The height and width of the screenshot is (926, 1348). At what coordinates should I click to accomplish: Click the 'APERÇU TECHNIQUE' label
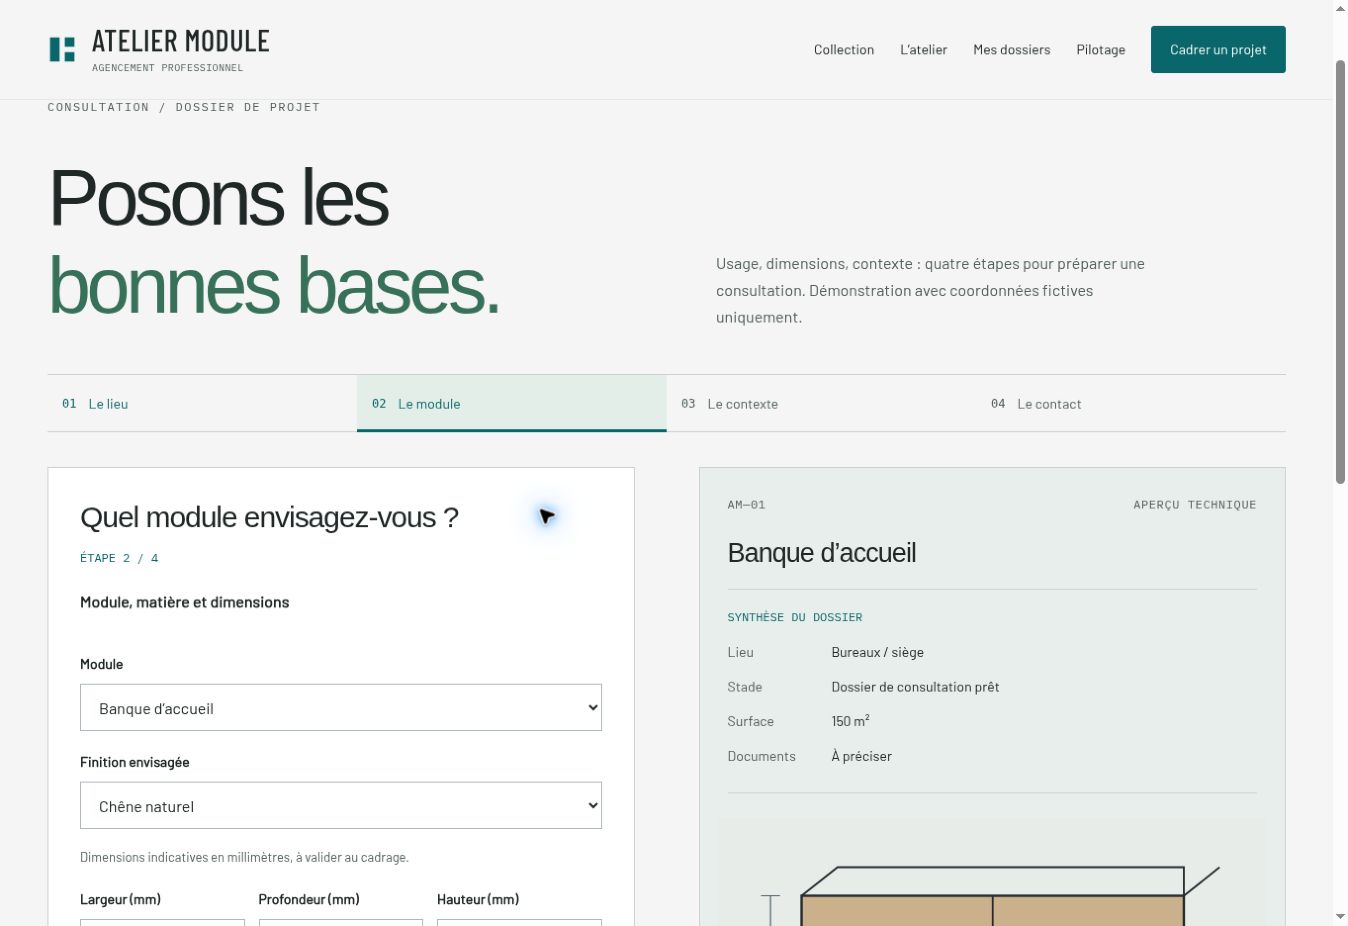point(1194,505)
